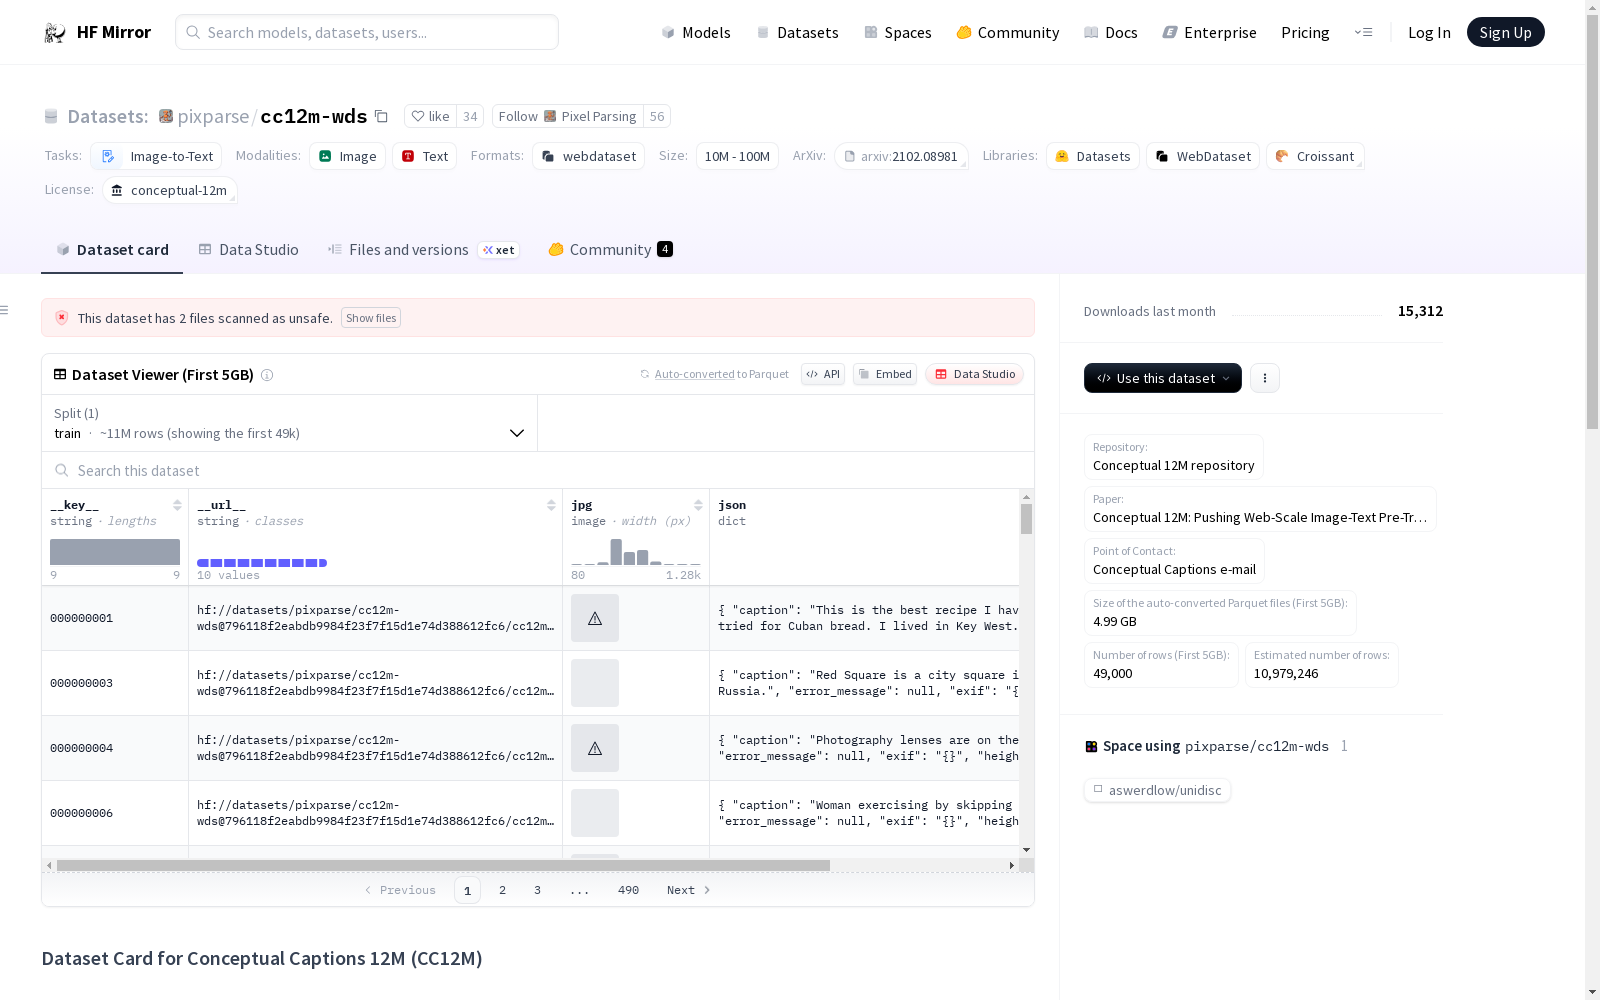Open the aswerdlow/unidisc space
Viewport: 1600px width, 1000px height.
(x=1157, y=790)
